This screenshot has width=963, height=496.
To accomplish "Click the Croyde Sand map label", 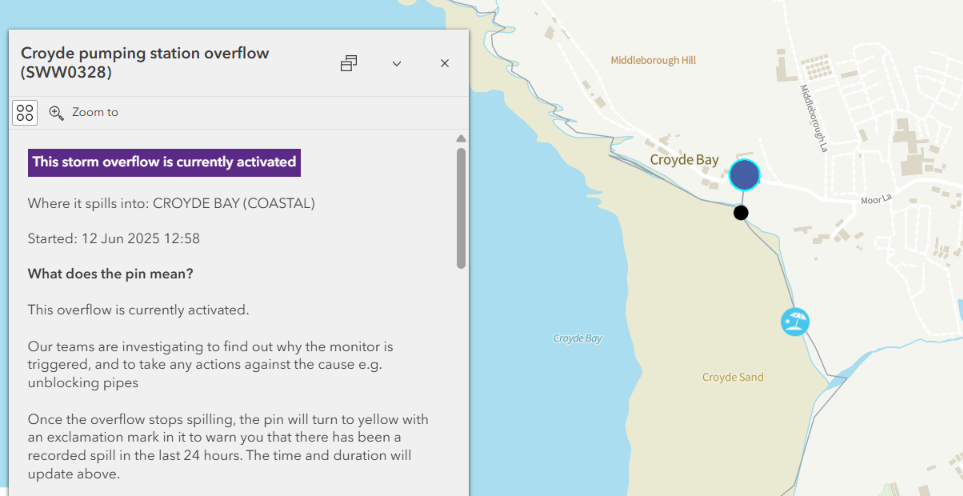I will click(733, 377).
